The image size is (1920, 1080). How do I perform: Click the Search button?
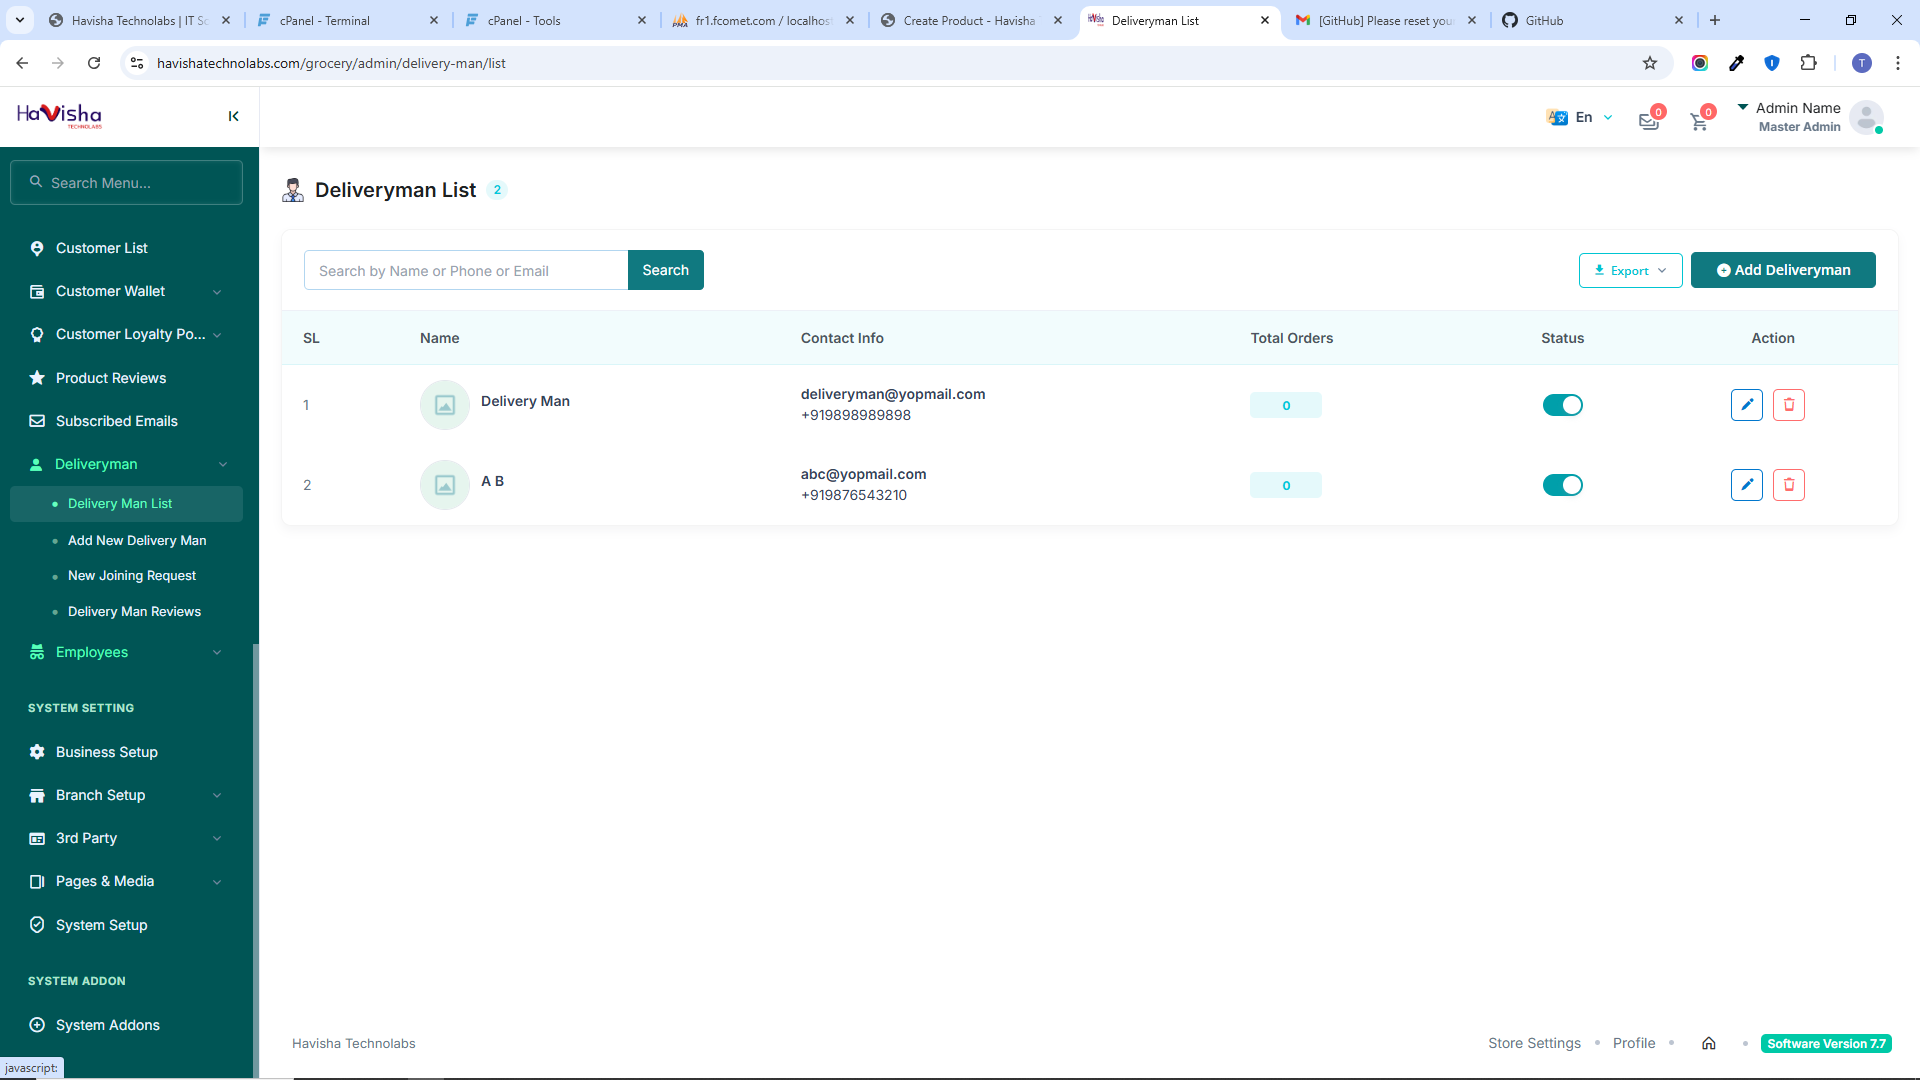pyautogui.click(x=665, y=270)
